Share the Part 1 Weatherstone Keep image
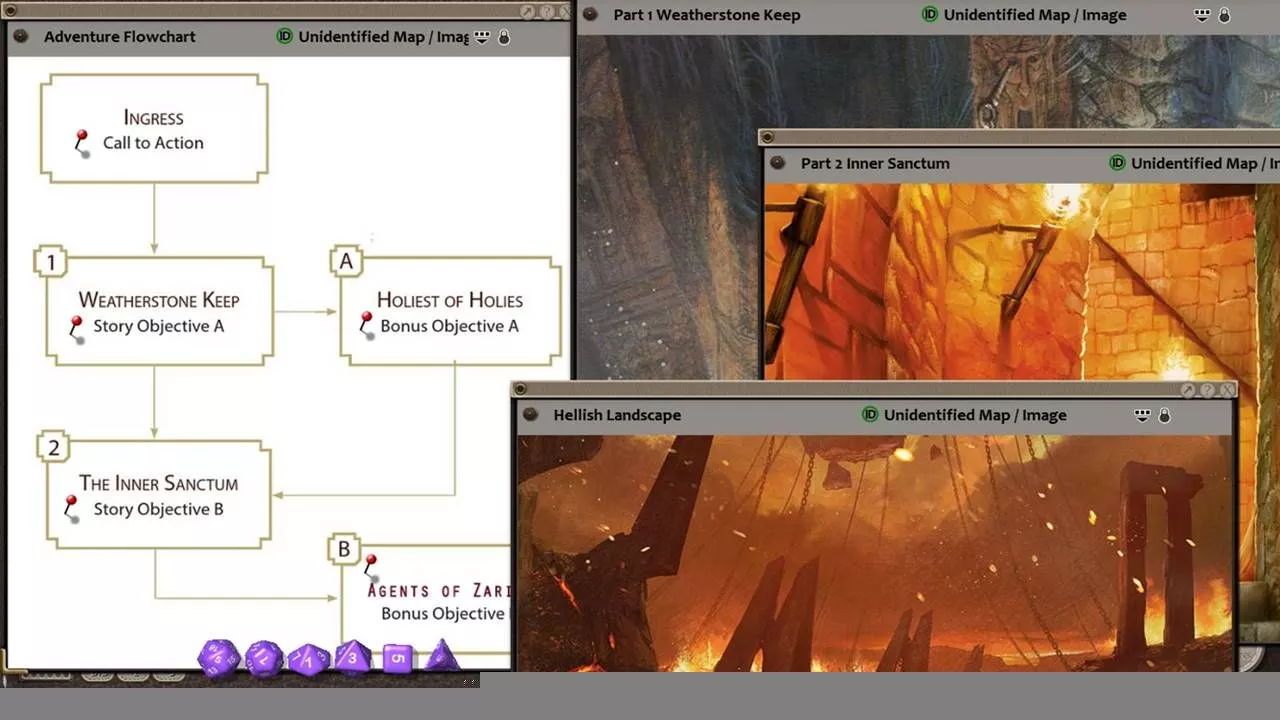 1202,15
